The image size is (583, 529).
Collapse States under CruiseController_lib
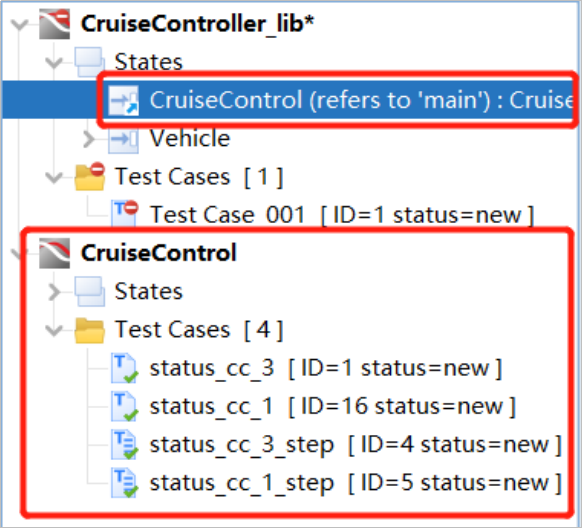[54, 62]
